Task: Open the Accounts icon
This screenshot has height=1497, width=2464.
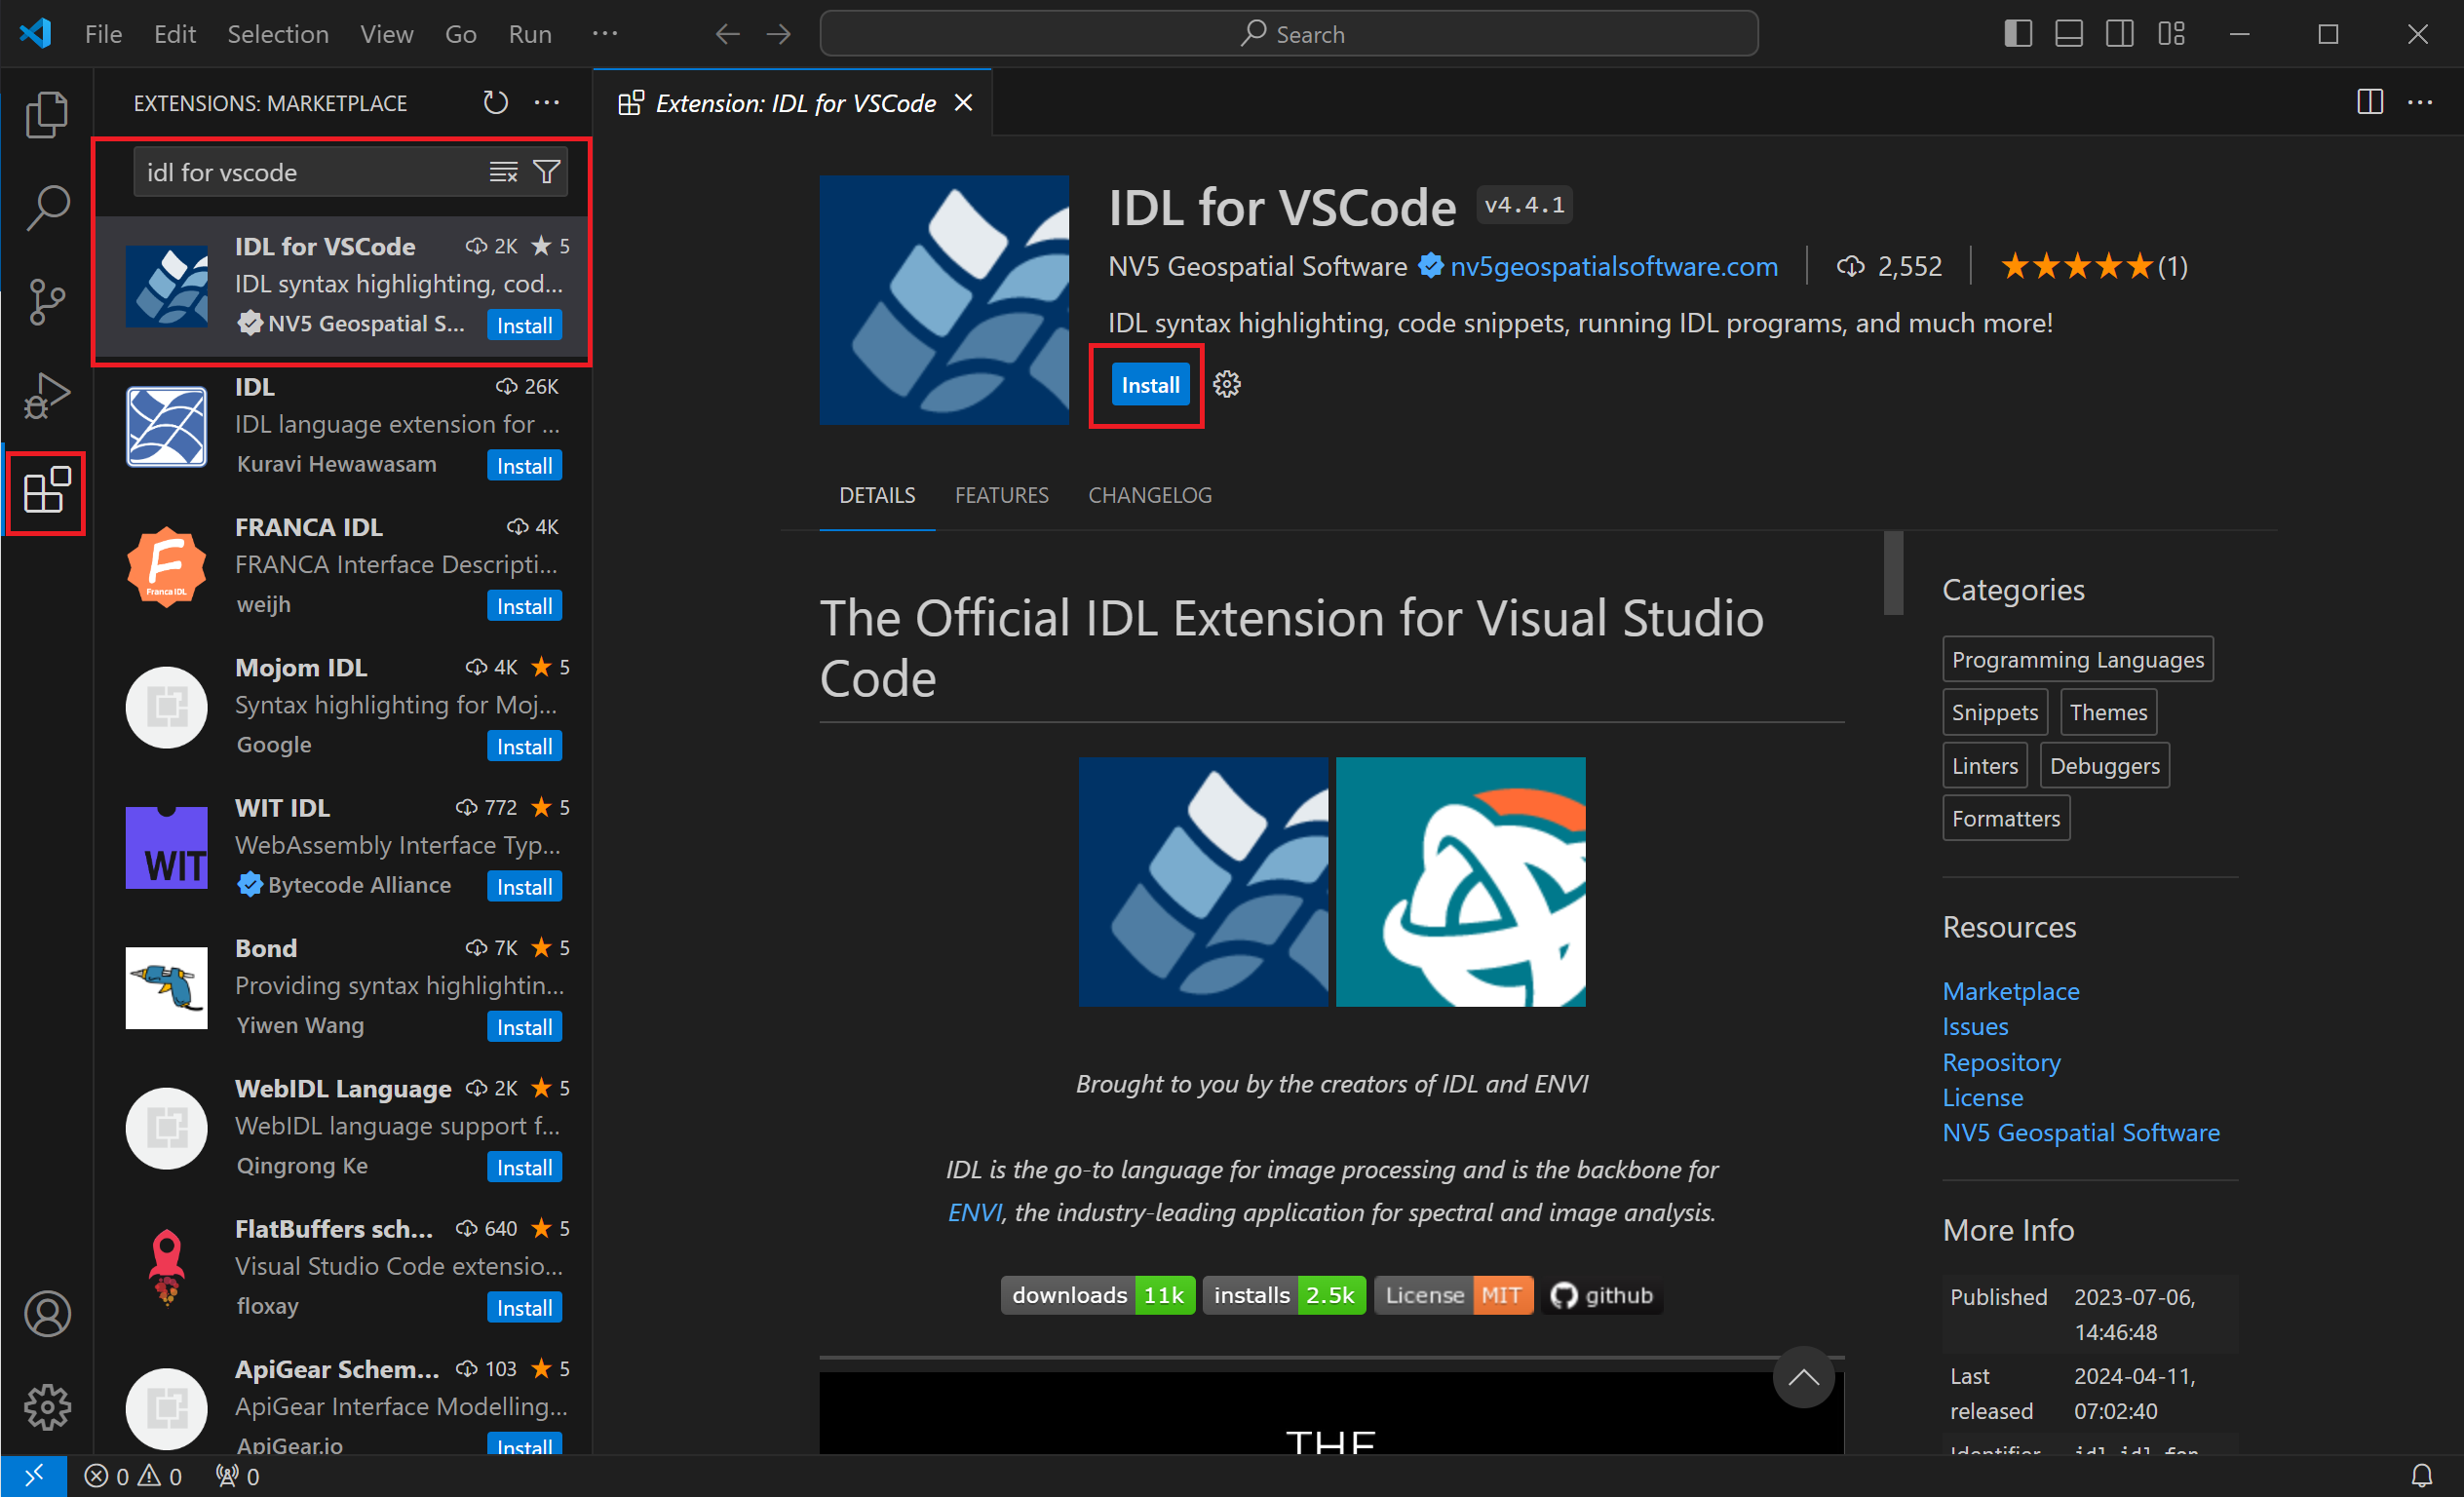Action: coord(46,1313)
